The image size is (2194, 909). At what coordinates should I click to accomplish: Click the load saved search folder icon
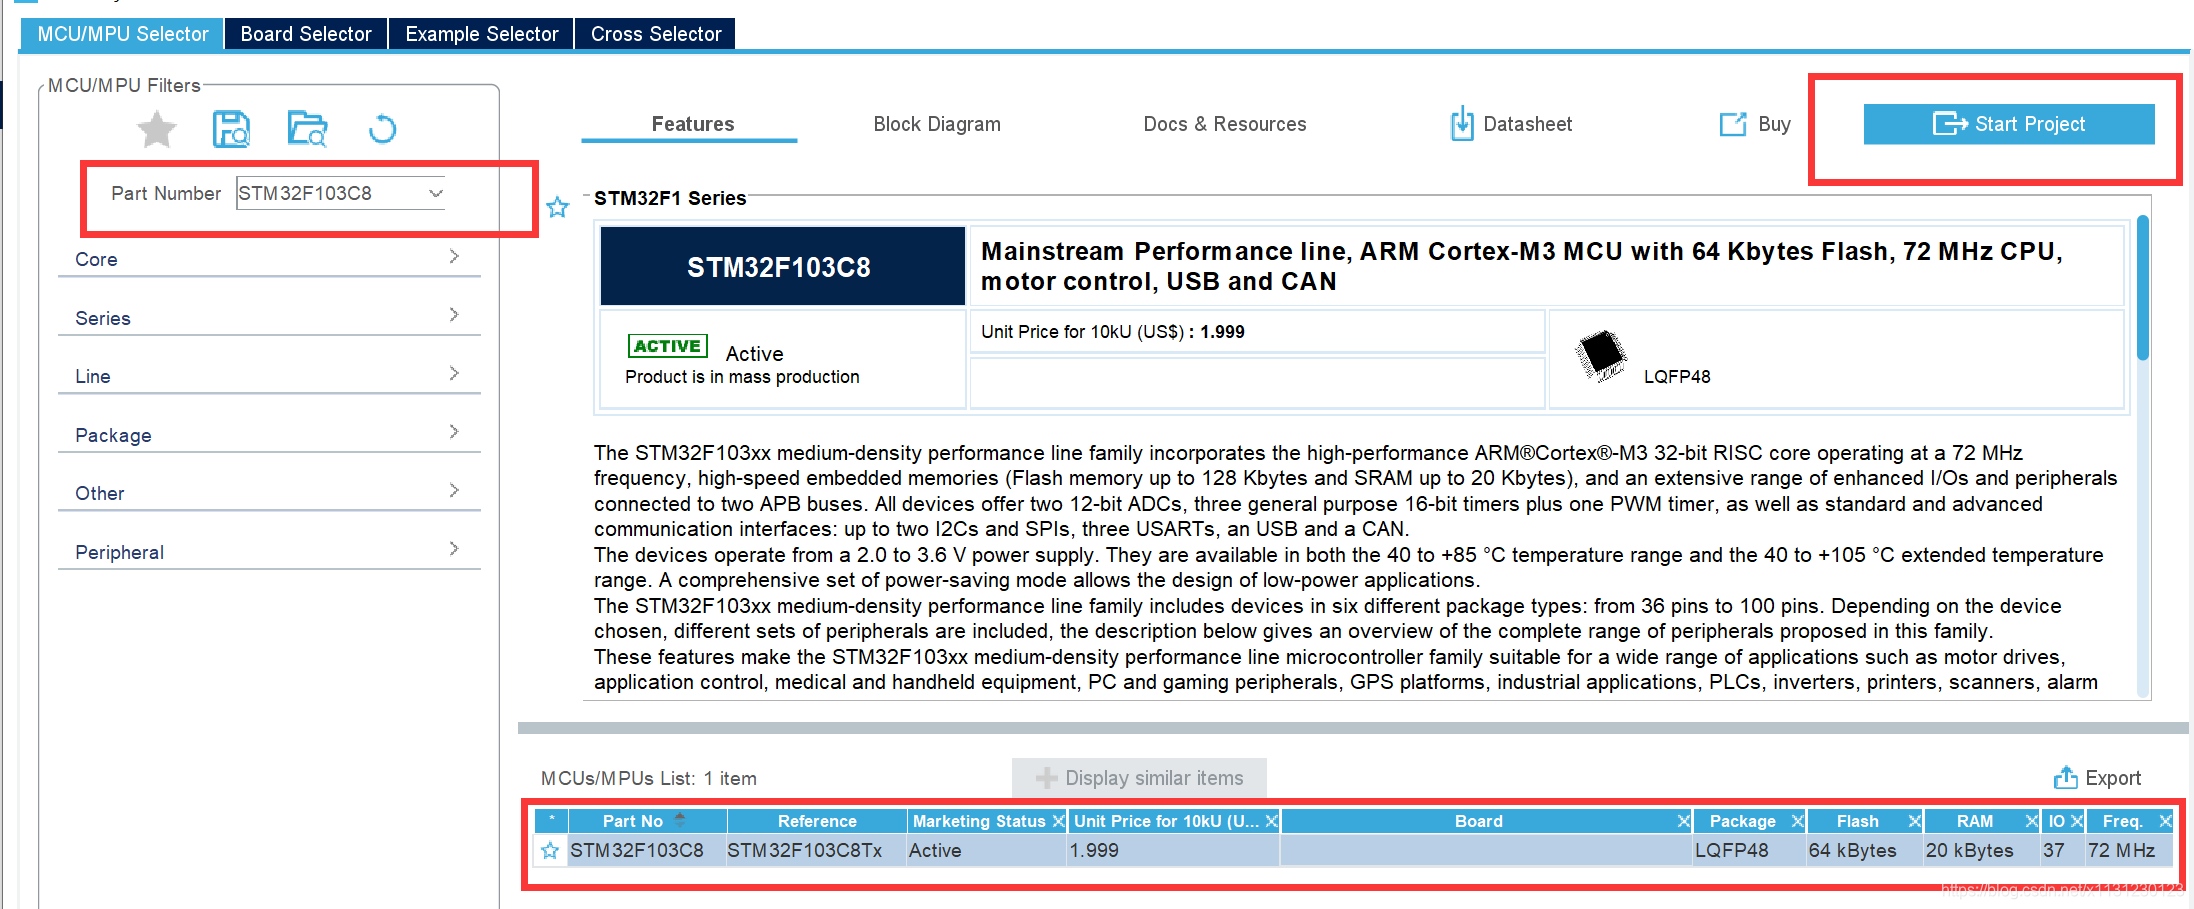pos(307,129)
